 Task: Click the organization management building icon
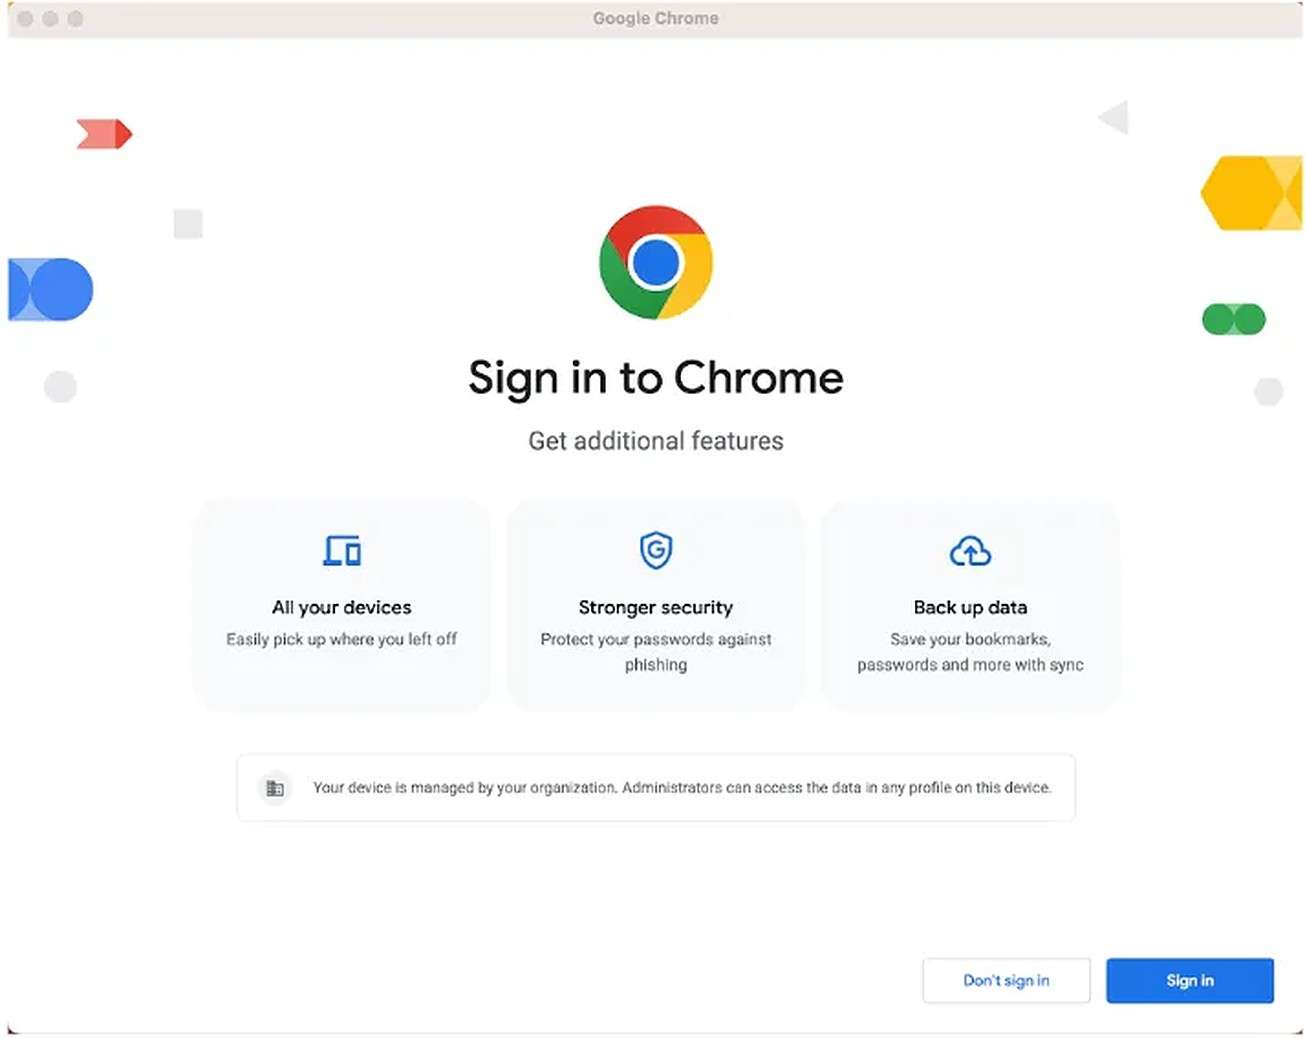click(x=274, y=788)
